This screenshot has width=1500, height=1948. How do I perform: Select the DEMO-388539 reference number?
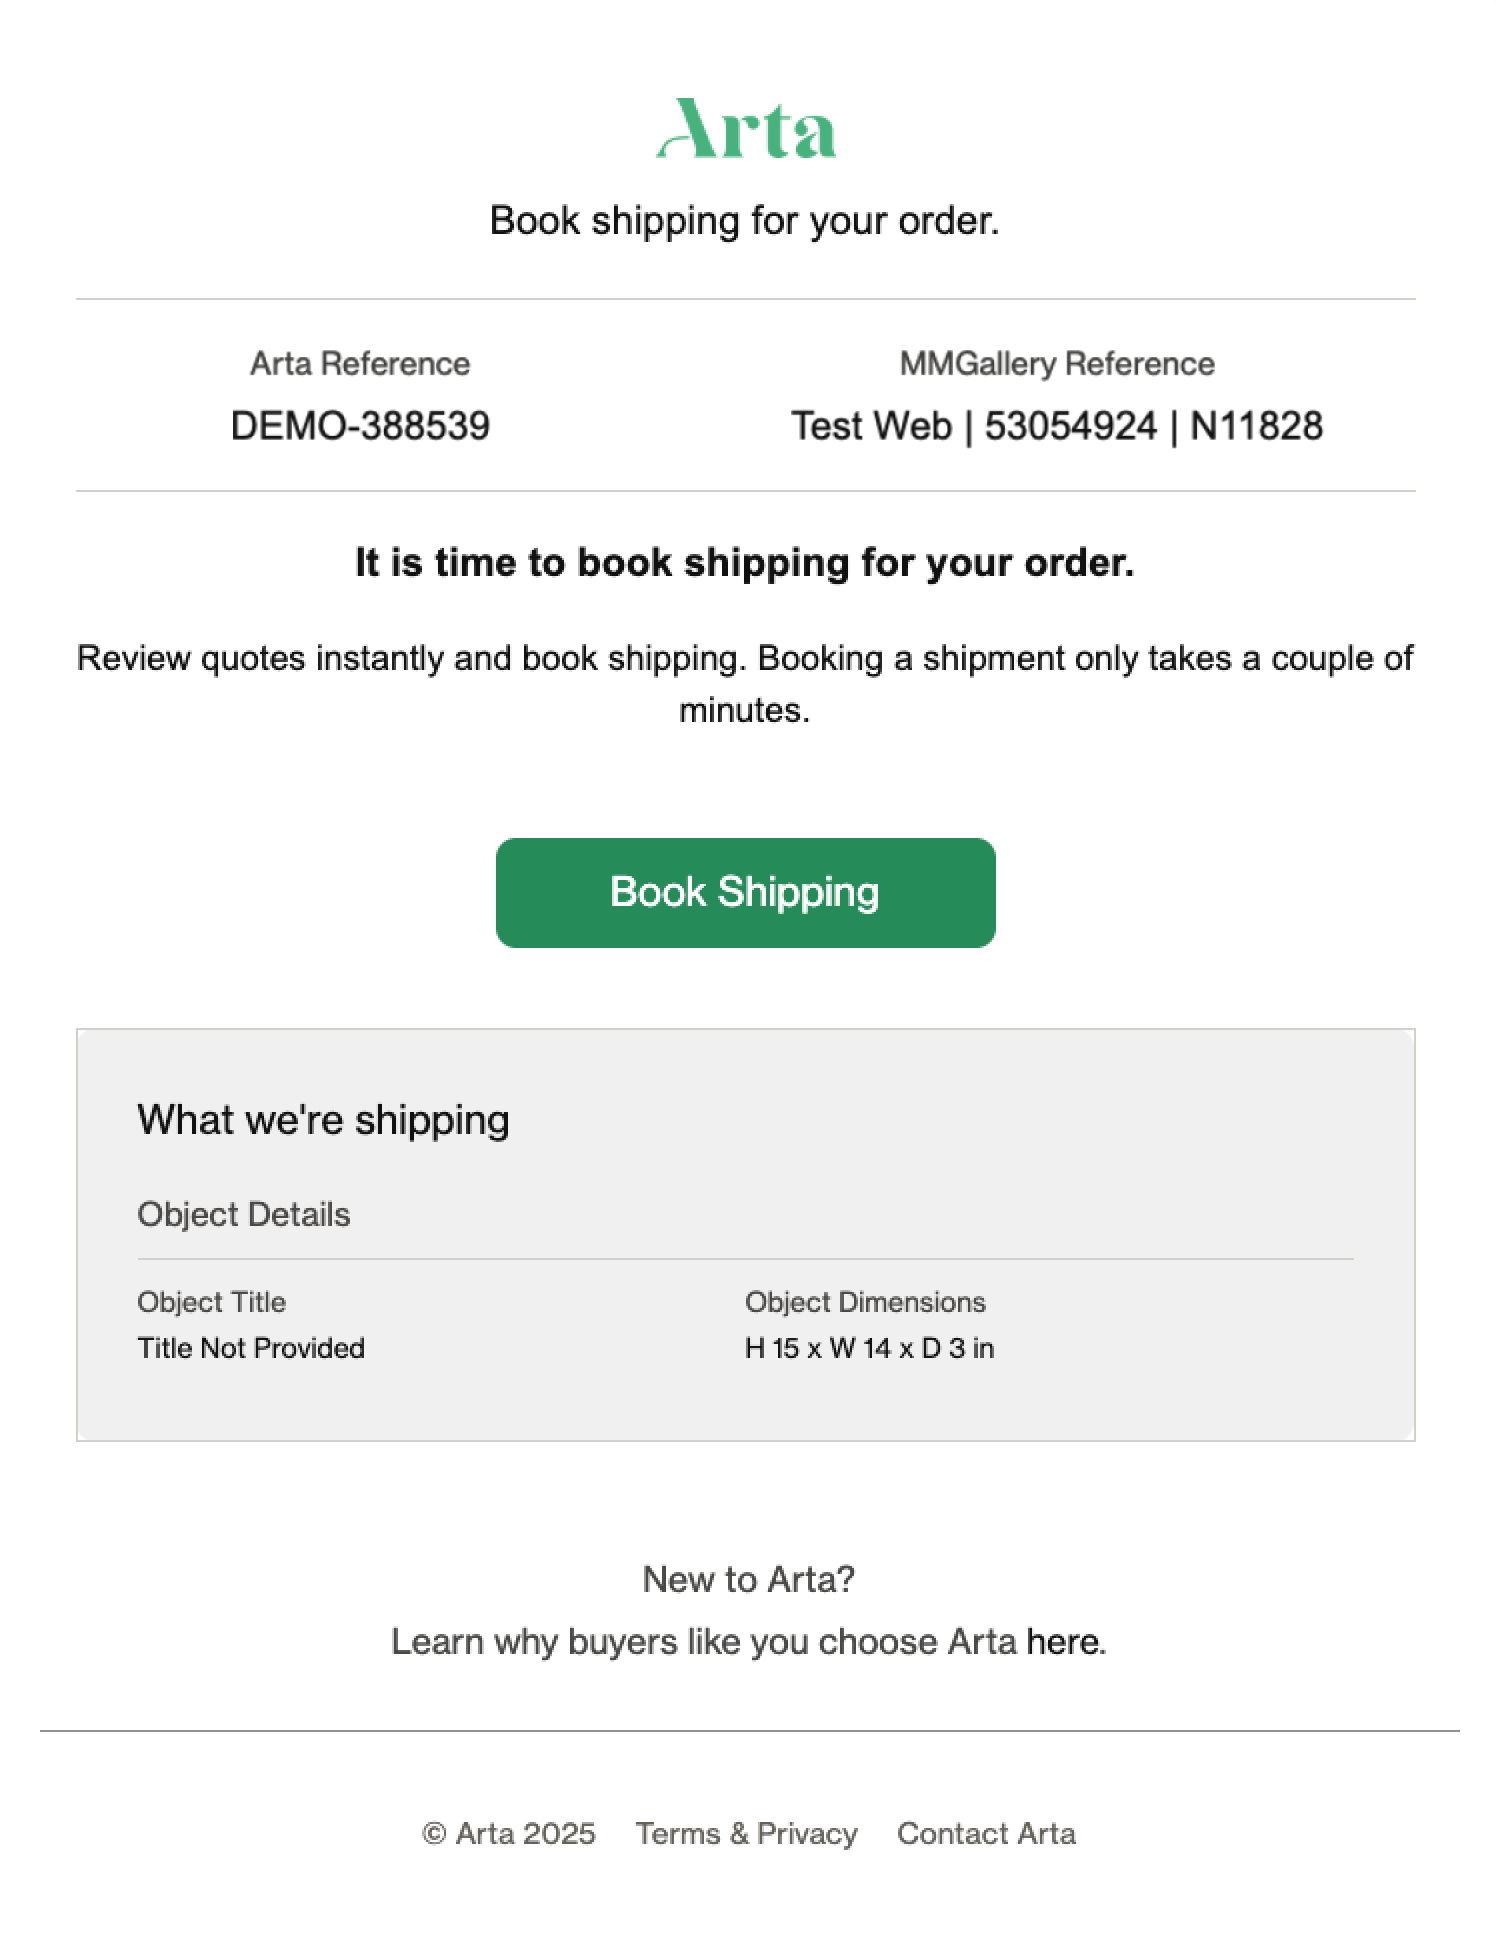click(360, 426)
